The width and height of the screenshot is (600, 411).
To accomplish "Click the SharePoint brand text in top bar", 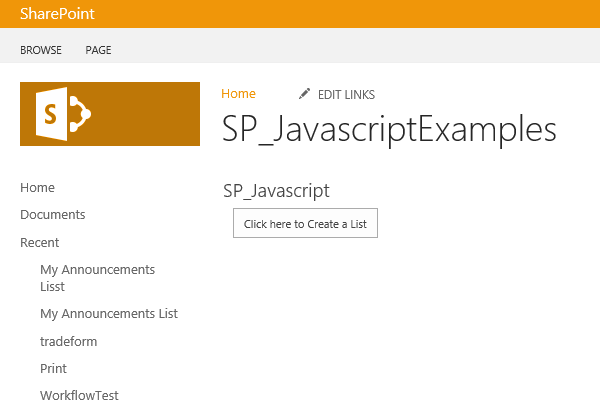I will tap(57, 14).
